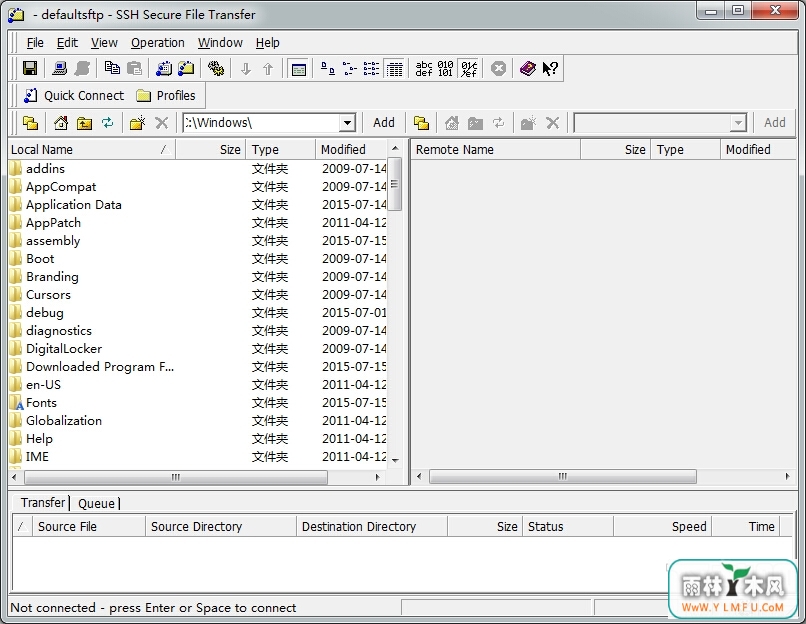Switch to the Transfer tab

43,503
